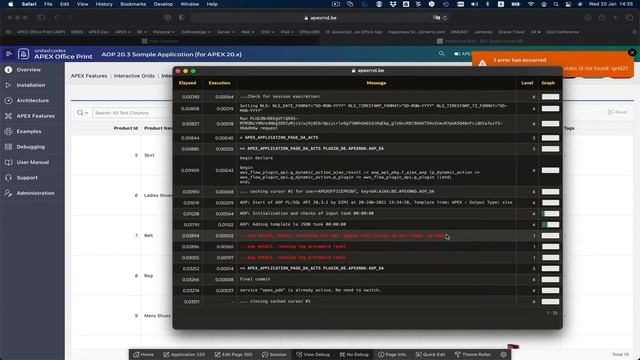The image size is (640, 360).
Task: Open the Safari File menu
Action: tap(48, 4)
